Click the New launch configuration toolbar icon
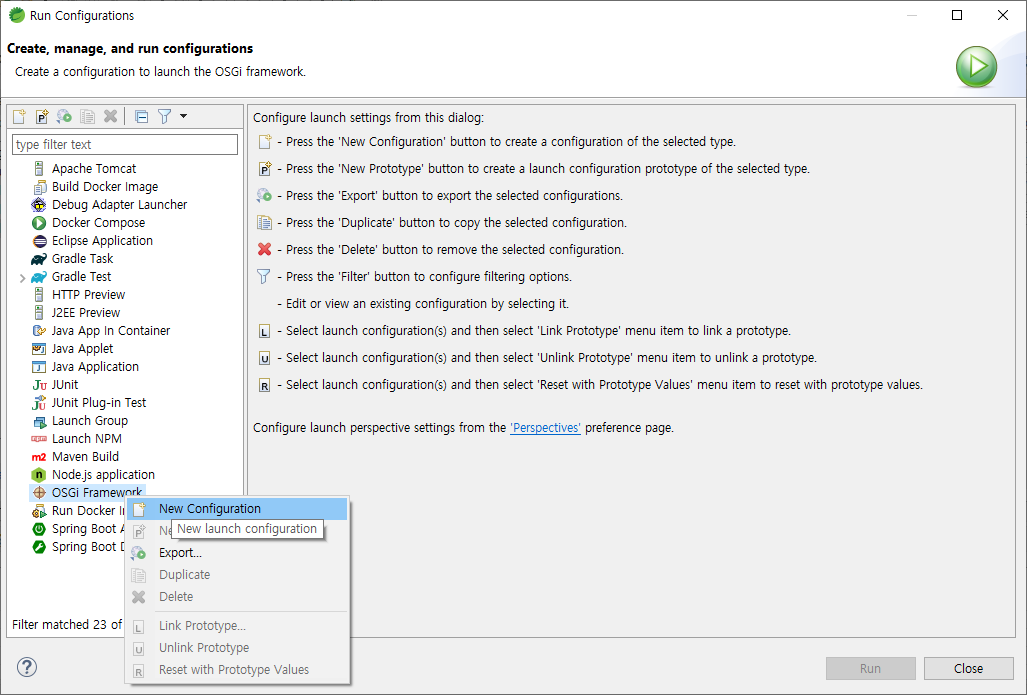This screenshot has height=695, width=1027. [x=19, y=117]
